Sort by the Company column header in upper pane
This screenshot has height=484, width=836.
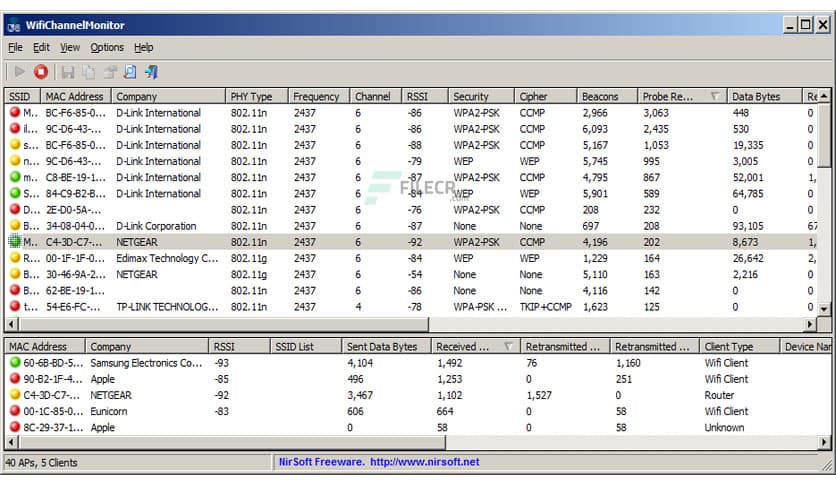click(x=168, y=96)
